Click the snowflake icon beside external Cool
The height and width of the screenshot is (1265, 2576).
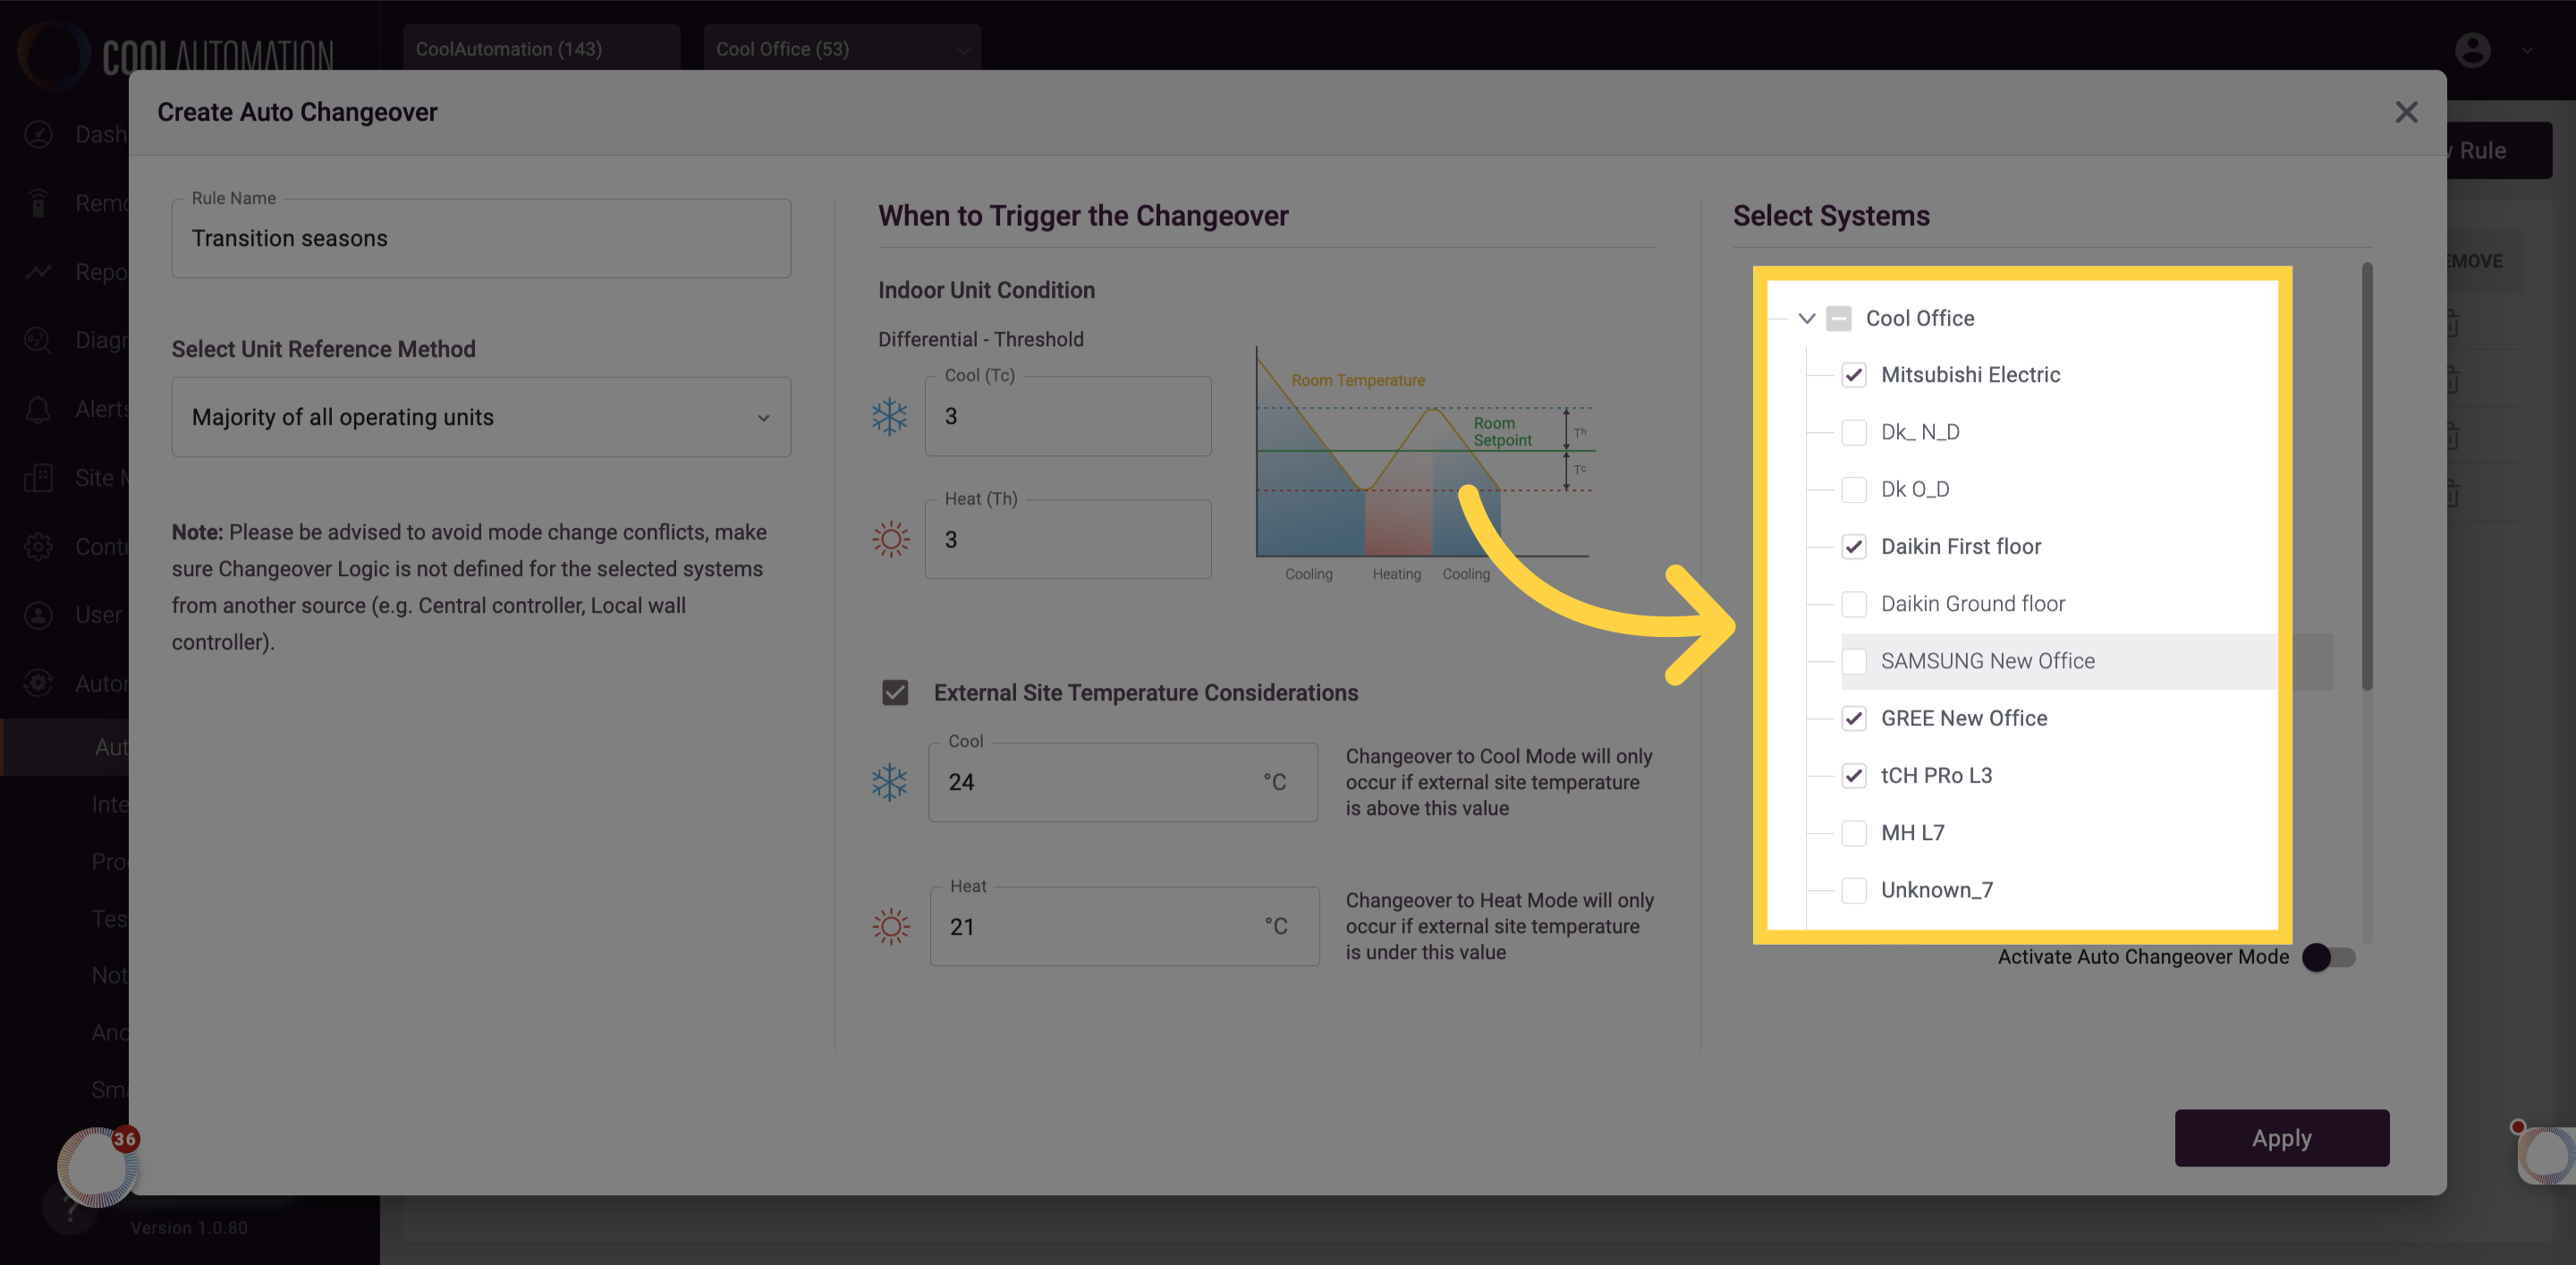889,782
